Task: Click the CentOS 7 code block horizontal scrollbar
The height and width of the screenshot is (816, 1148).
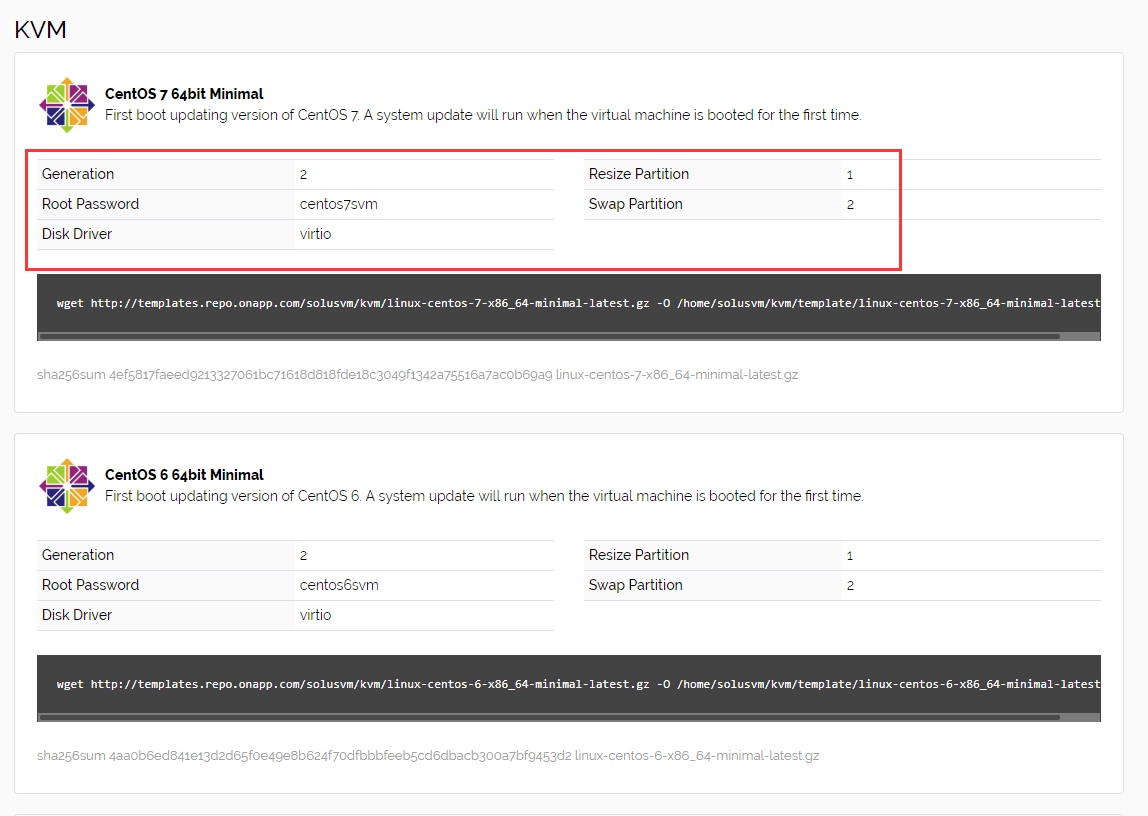Action: pyautogui.click(x=548, y=336)
